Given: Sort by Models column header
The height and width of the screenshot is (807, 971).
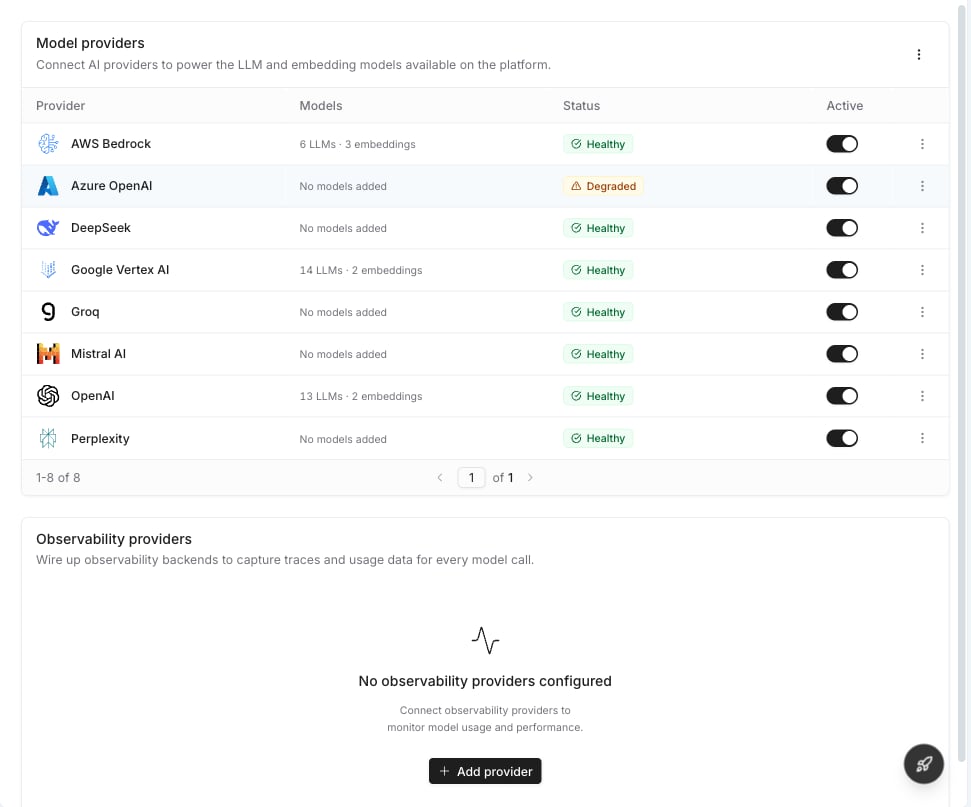Looking at the screenshot, I should pos(321,105).
